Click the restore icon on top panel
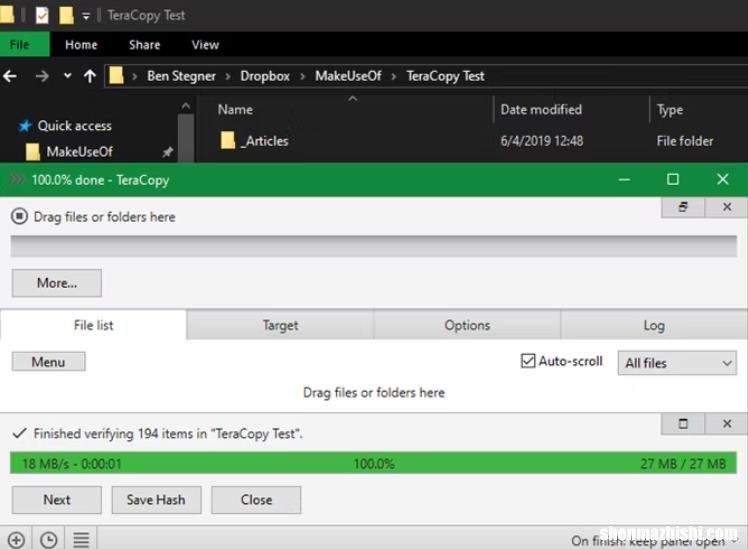748x549 pixels. point(683,207)
